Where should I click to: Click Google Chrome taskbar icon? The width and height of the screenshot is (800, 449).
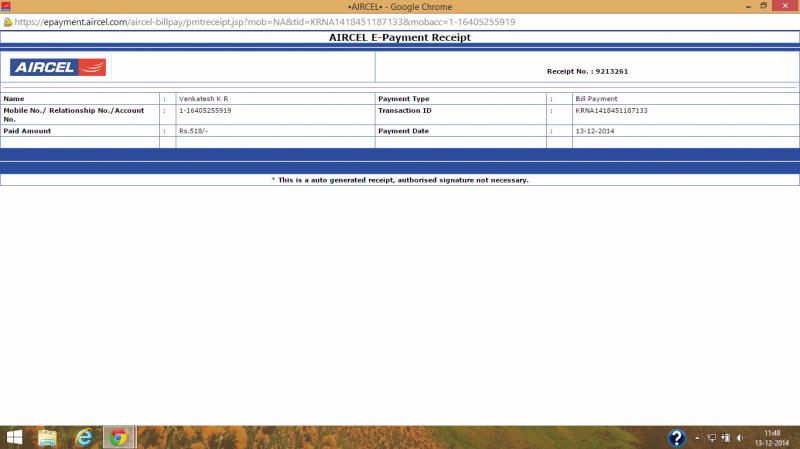(119, 437)
